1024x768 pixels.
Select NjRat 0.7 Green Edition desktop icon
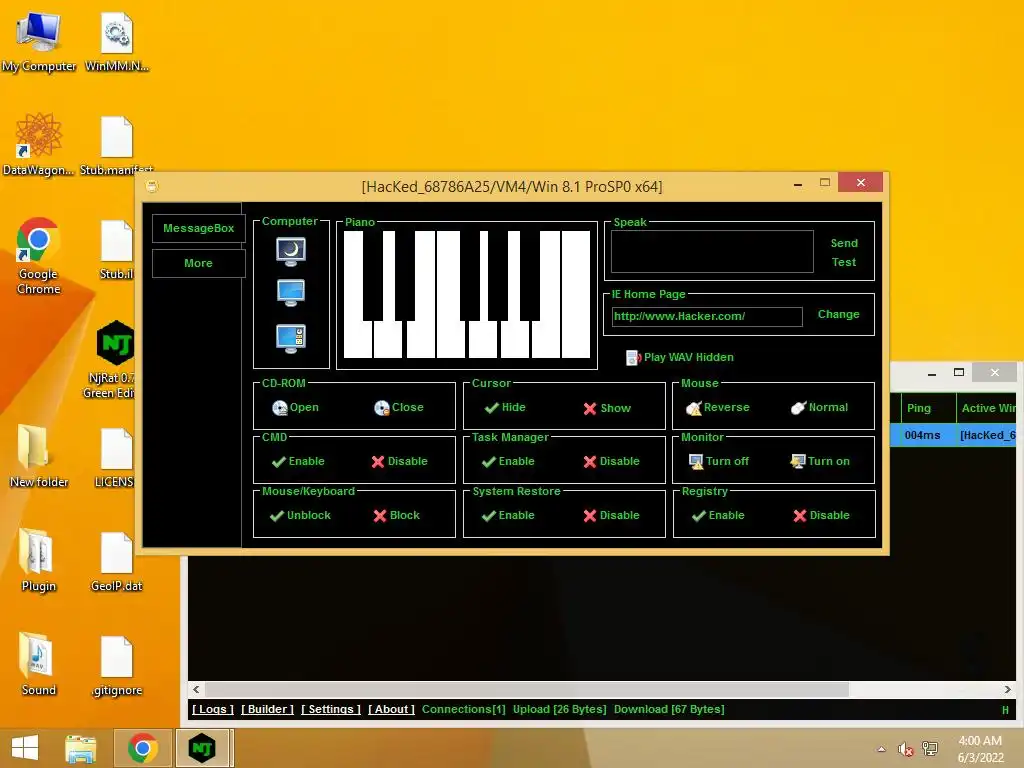click(115, 359)
